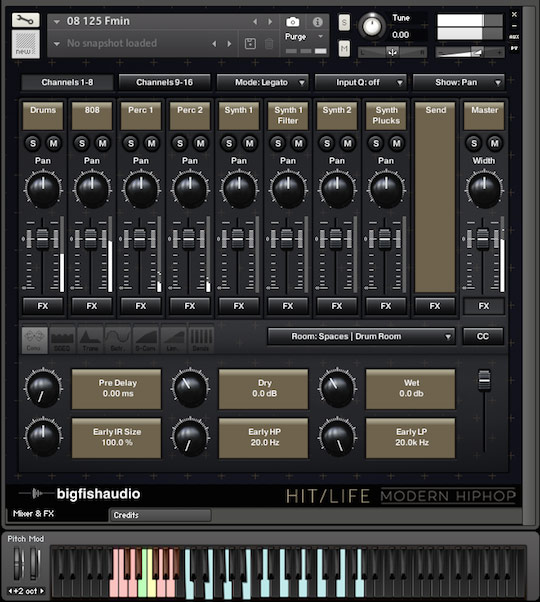
Task: Click the CC button
Action: coord(483,336)
